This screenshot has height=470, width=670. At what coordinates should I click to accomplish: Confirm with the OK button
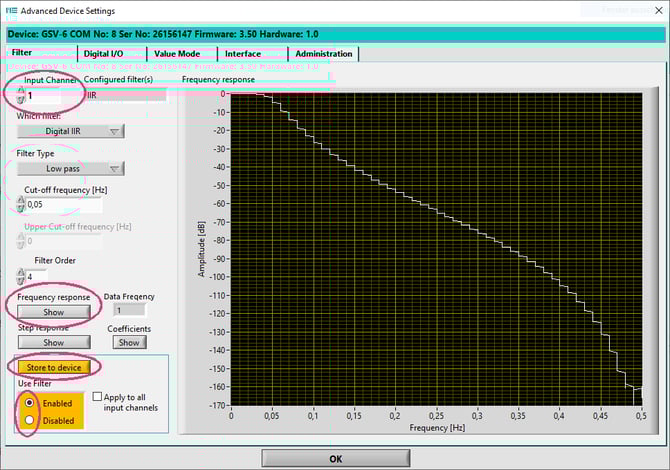click(334, 458)
